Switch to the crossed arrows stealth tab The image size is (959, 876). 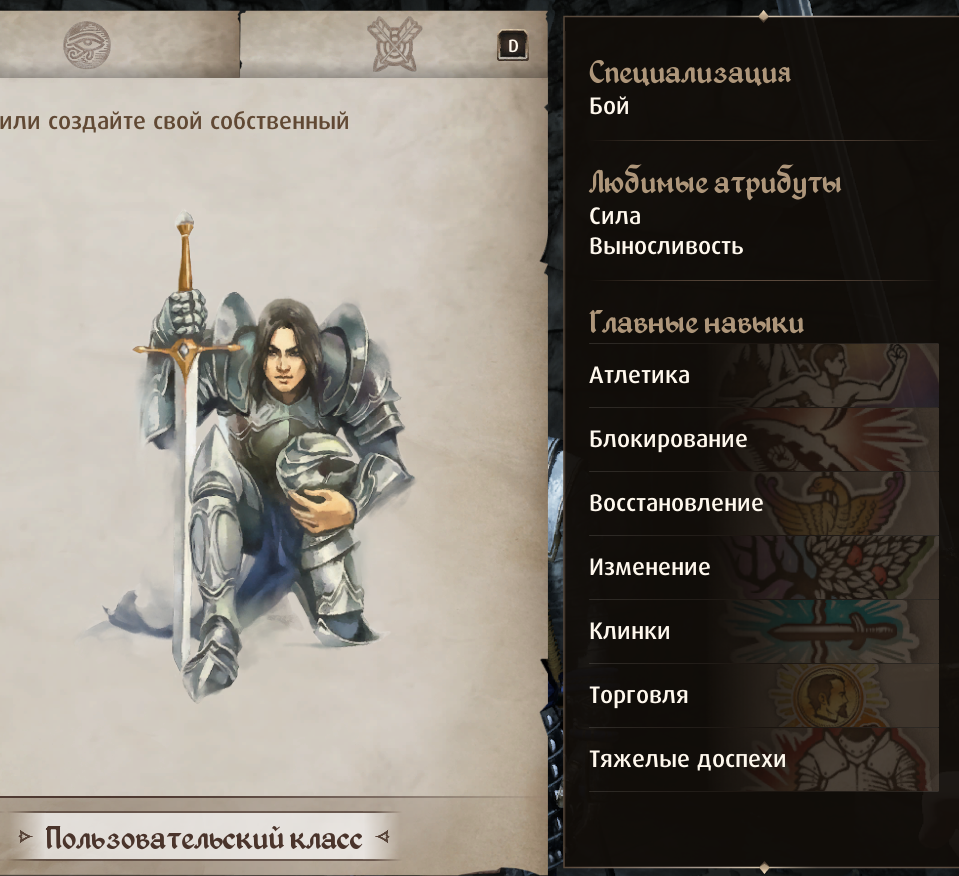394,45
